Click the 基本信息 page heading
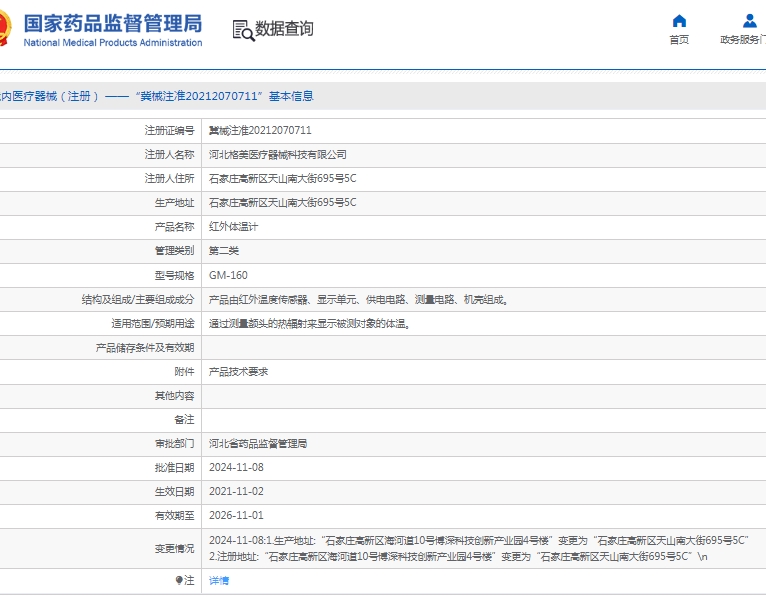 click(291, 96)
